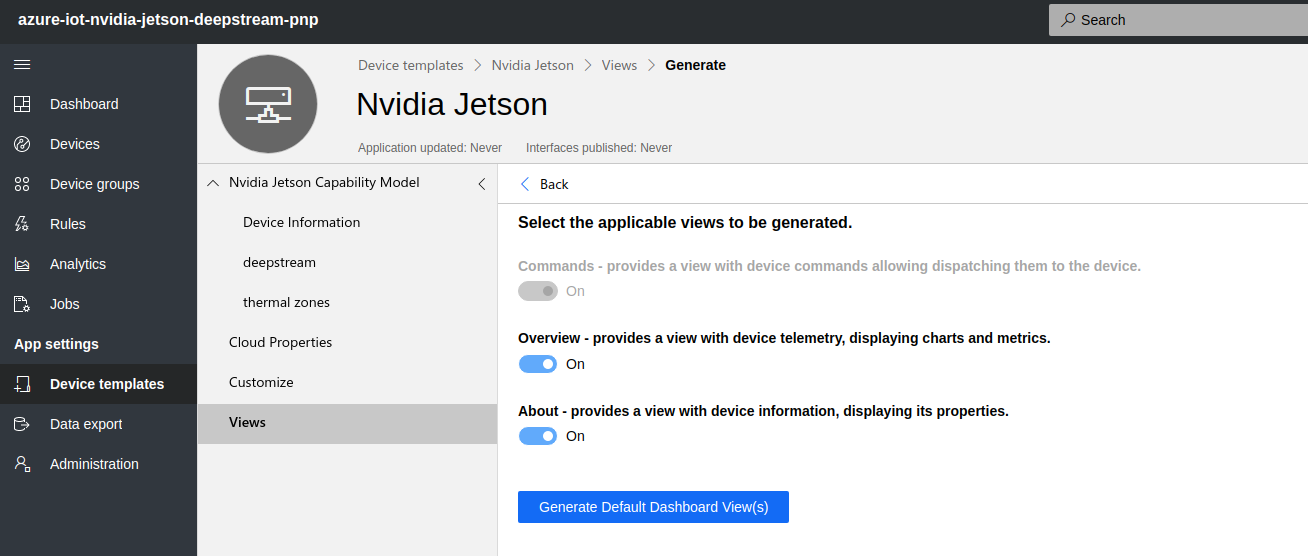
Task: Click 'Application updated: Never' text
Action: [x=430, y=148]
